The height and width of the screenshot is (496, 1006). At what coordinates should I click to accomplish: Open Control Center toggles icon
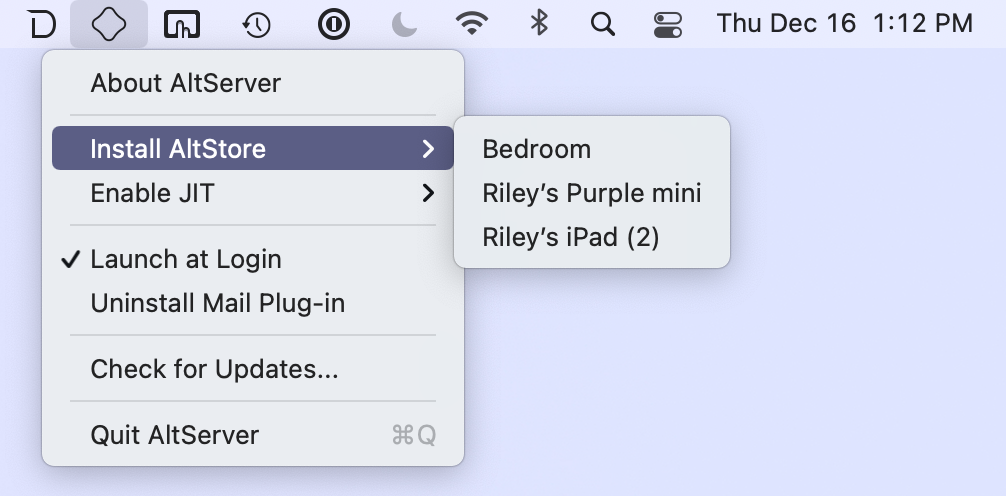click(x=668, y=24)
